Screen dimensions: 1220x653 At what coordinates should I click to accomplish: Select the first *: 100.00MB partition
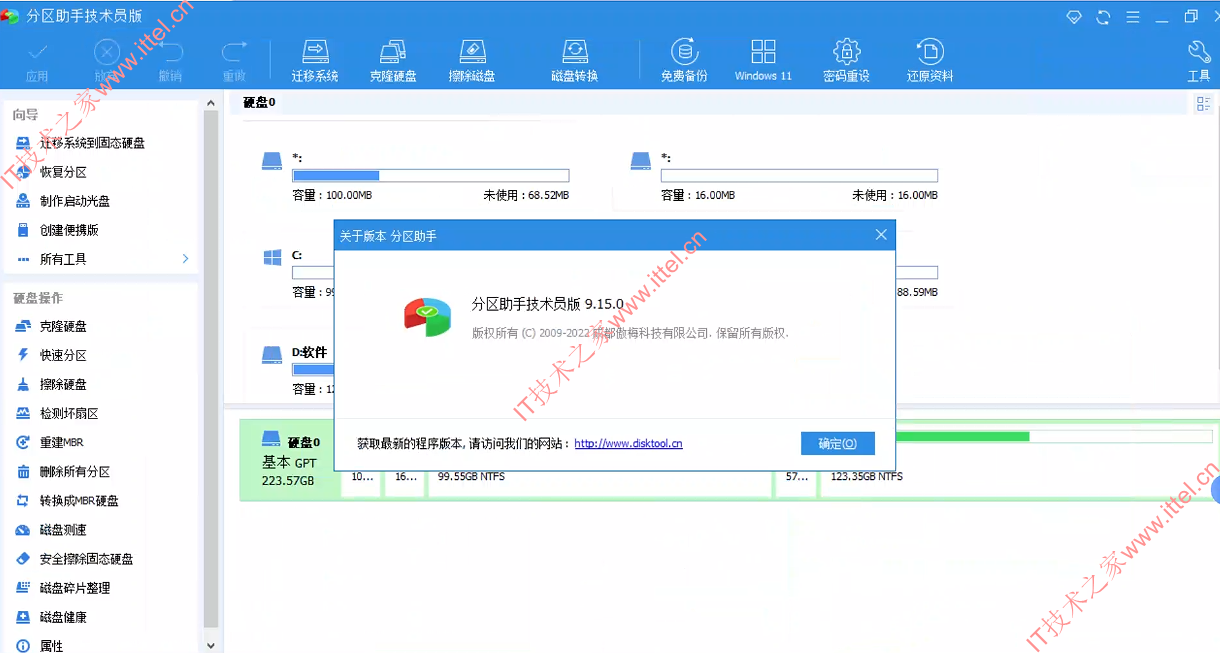(415, 177)
